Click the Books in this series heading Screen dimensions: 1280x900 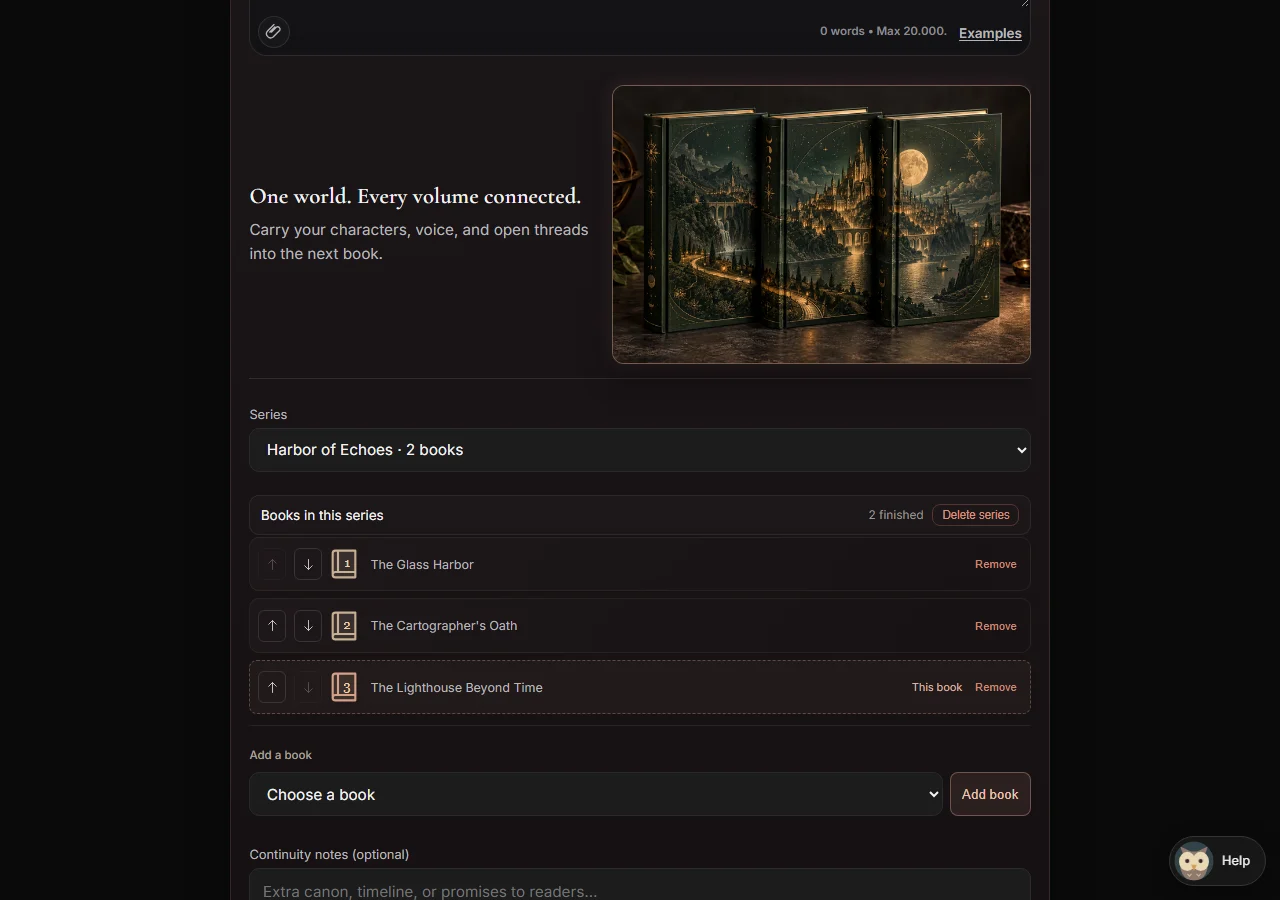tap(322, 515)
